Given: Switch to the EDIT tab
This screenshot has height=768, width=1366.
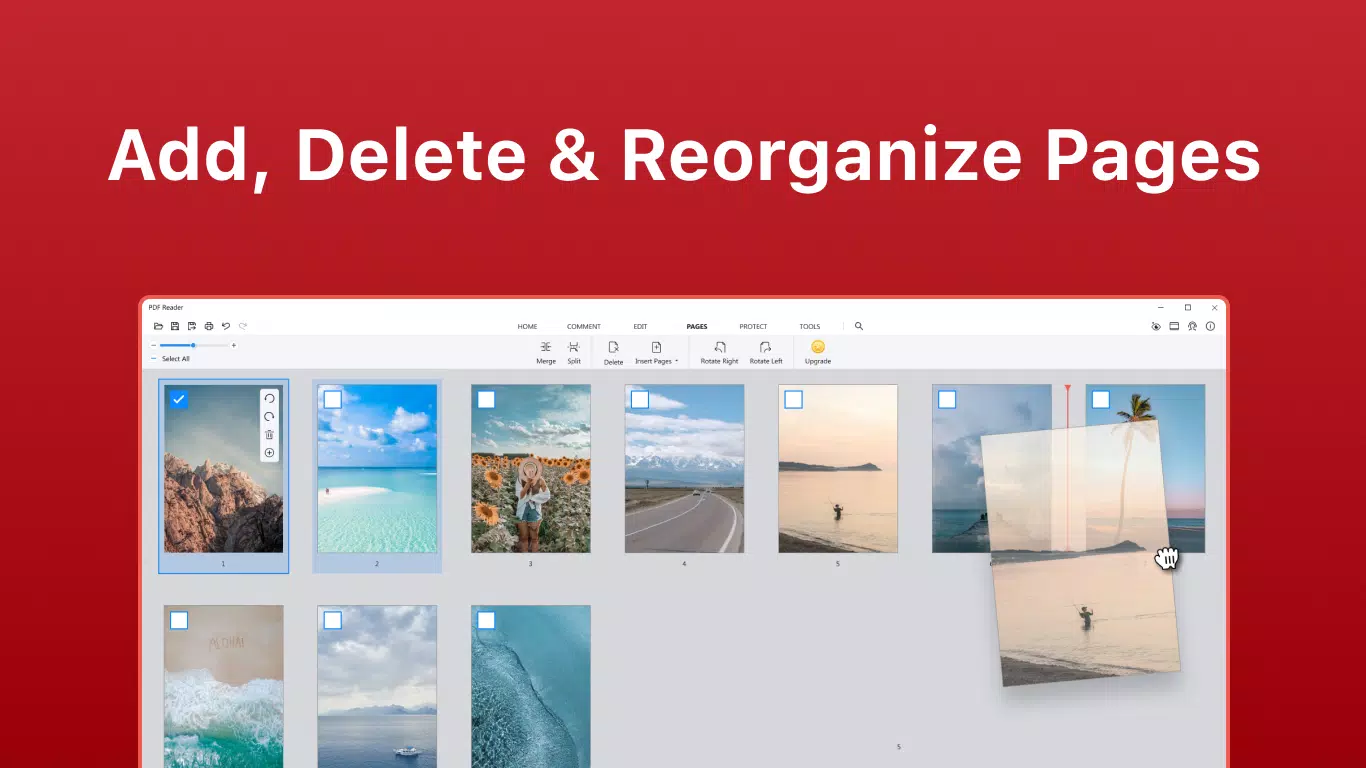Looking at the screenshot, I should pyautogui.click(x=640, y=327).
